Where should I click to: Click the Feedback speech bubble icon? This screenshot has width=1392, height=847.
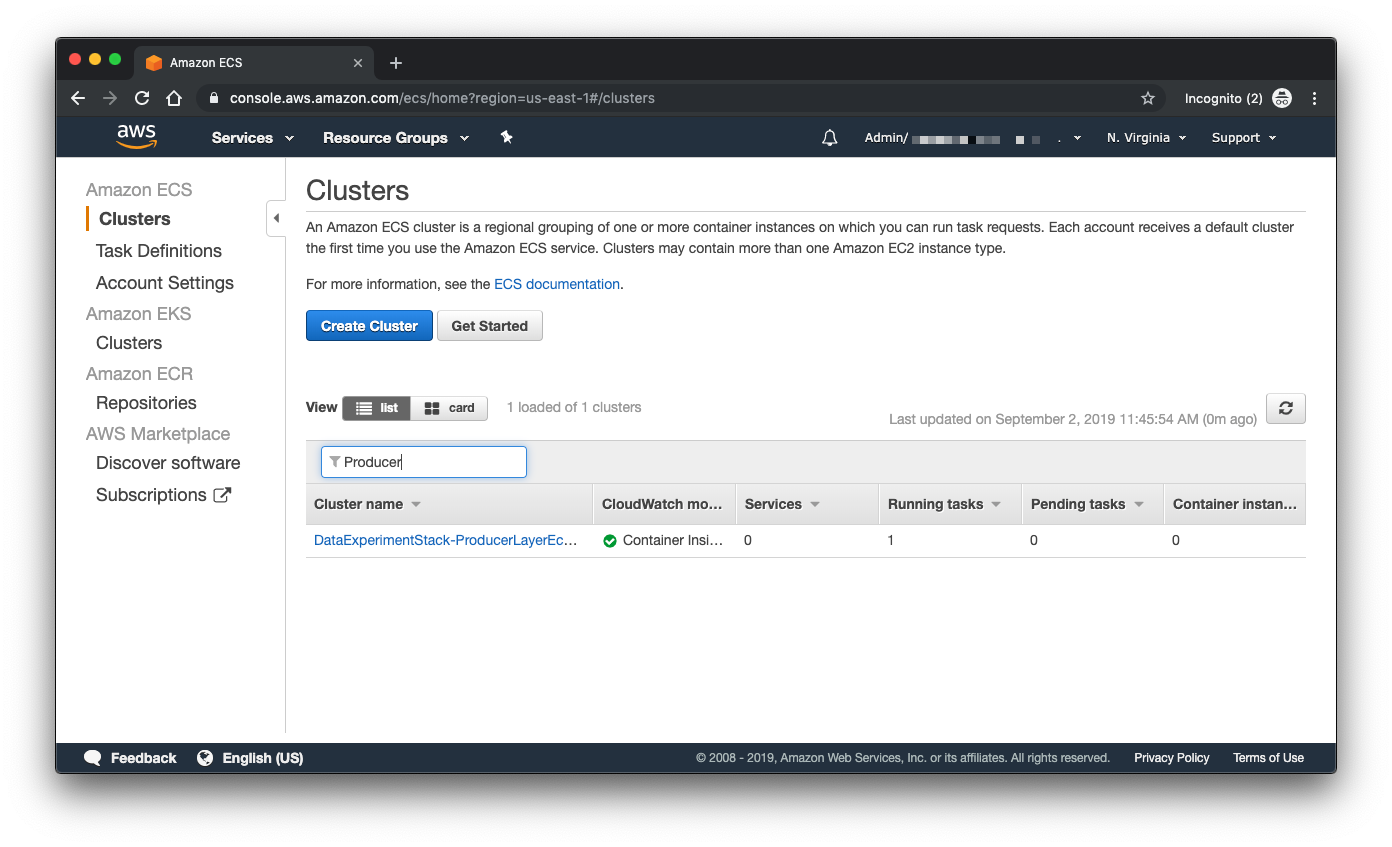point(93,758)
